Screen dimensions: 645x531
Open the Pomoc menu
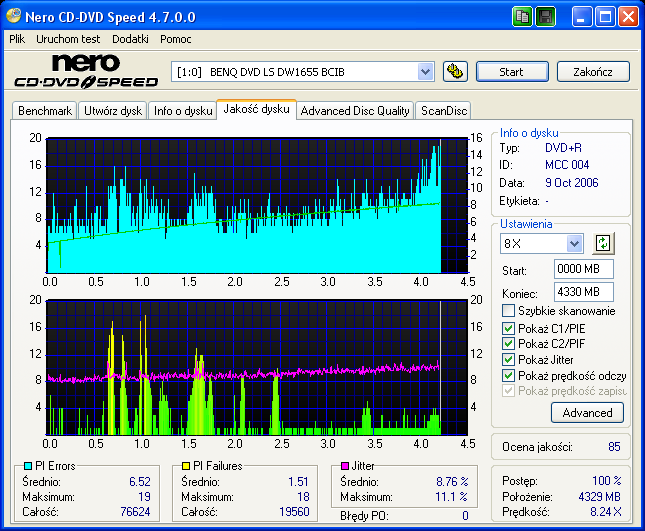tap(176, 39)
